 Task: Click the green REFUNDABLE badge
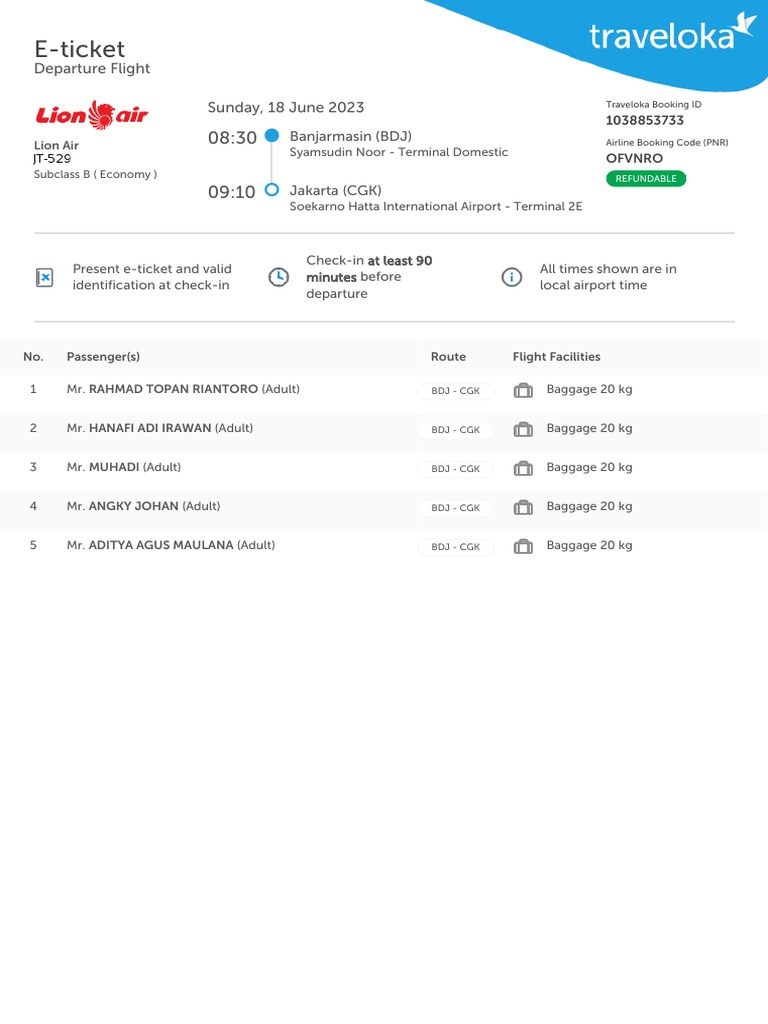pyautogui.click(x=646, y=178)
